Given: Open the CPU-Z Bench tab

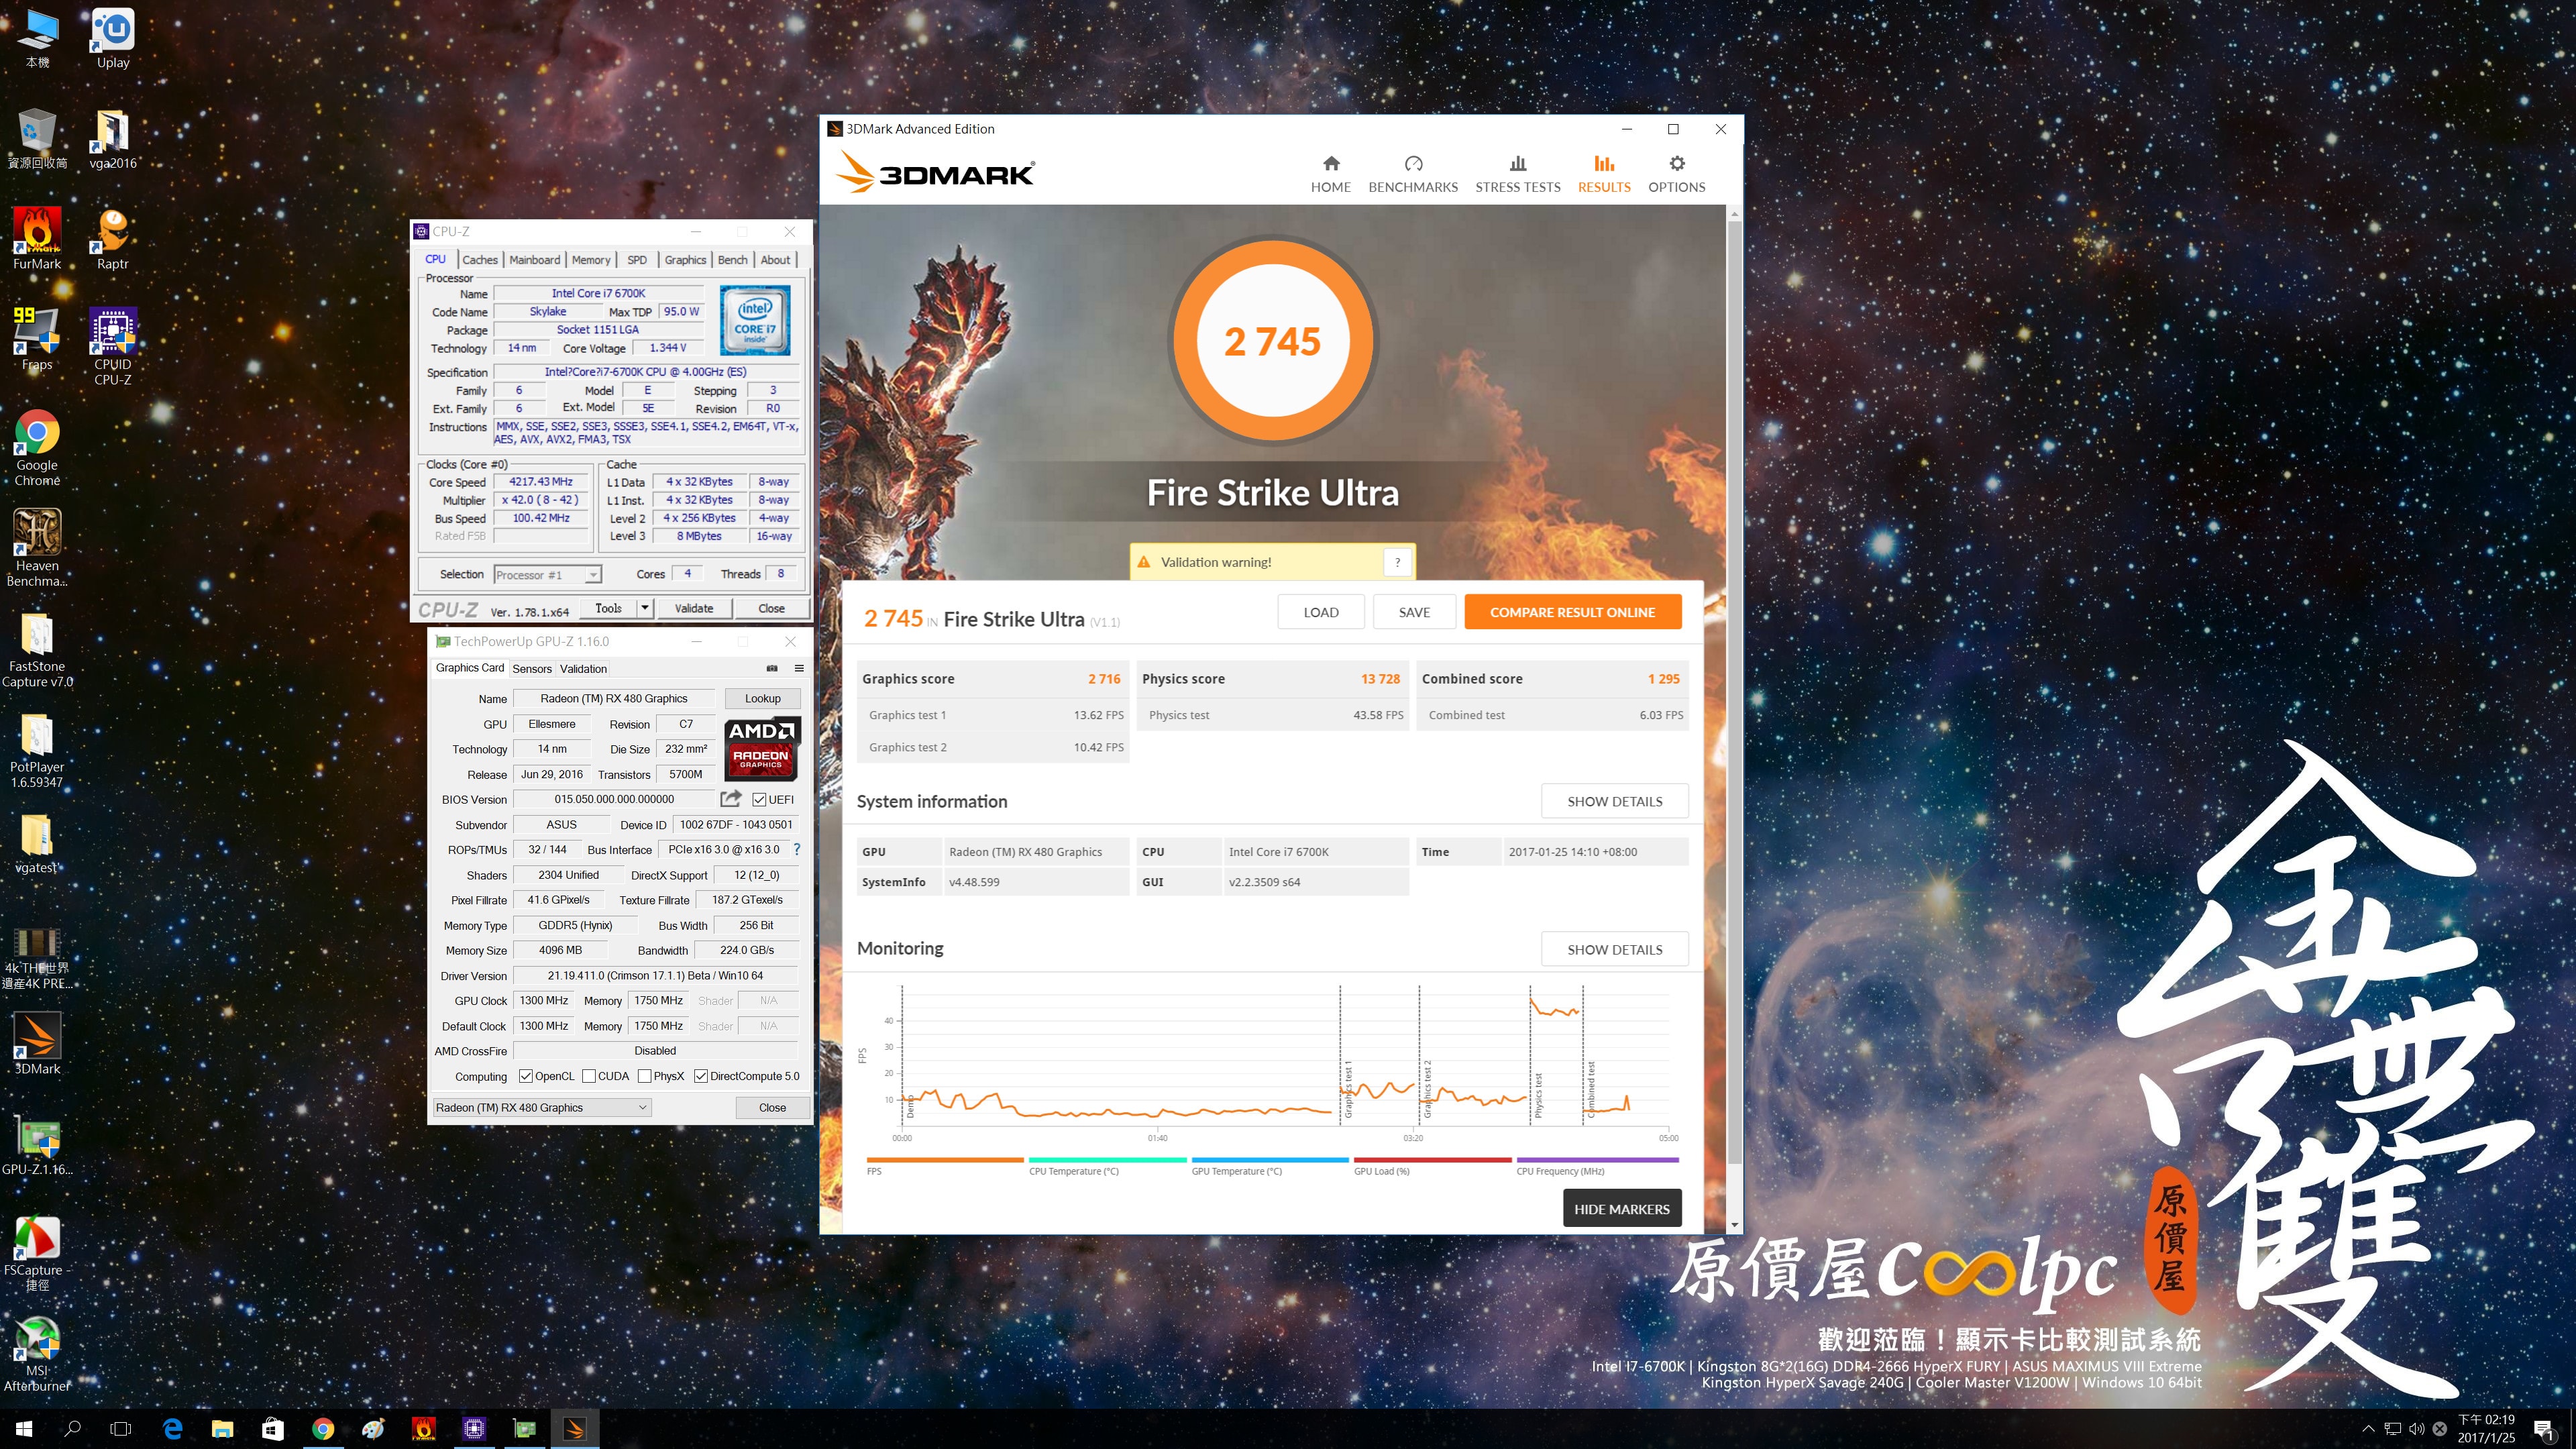Looking at the screenshot, I should (x=733, y=260).
